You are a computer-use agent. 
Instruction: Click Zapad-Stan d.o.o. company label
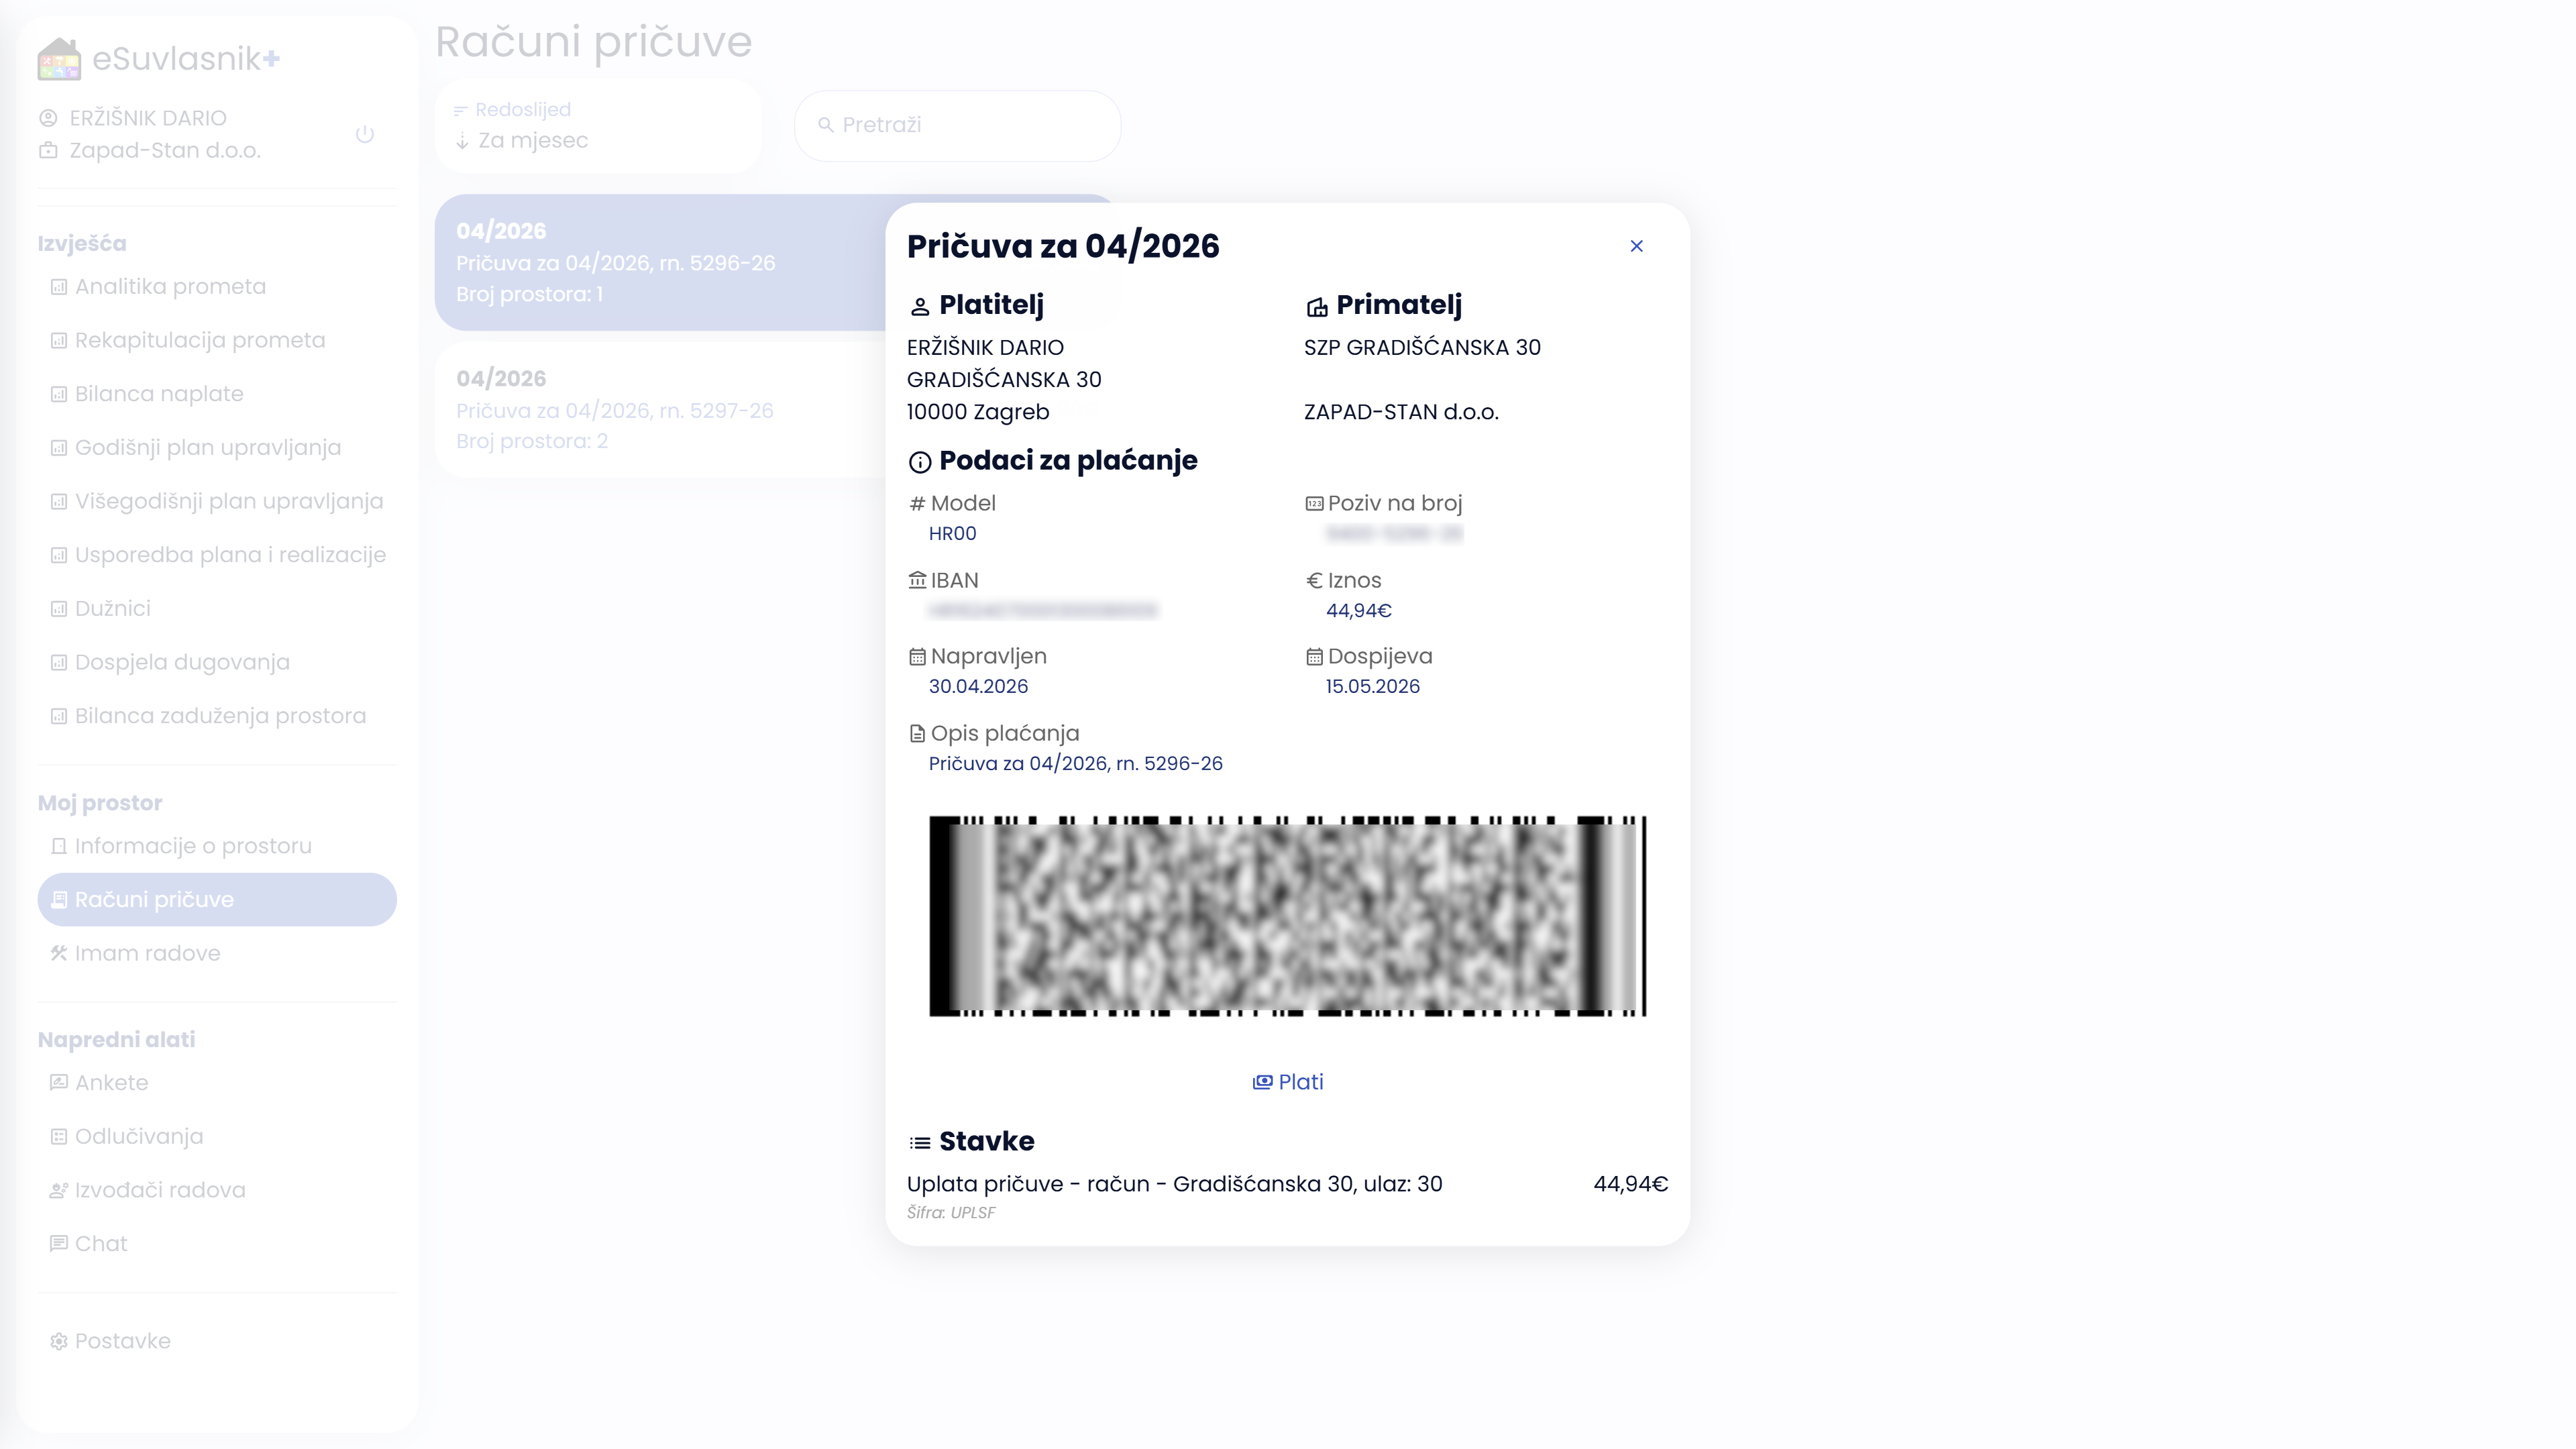click(165, 151)
